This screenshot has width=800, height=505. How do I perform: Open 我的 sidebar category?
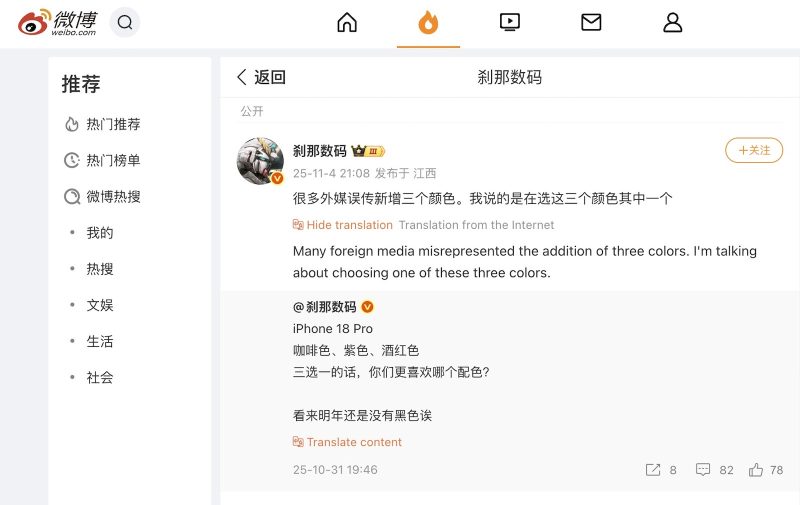[x=99, y=233]
